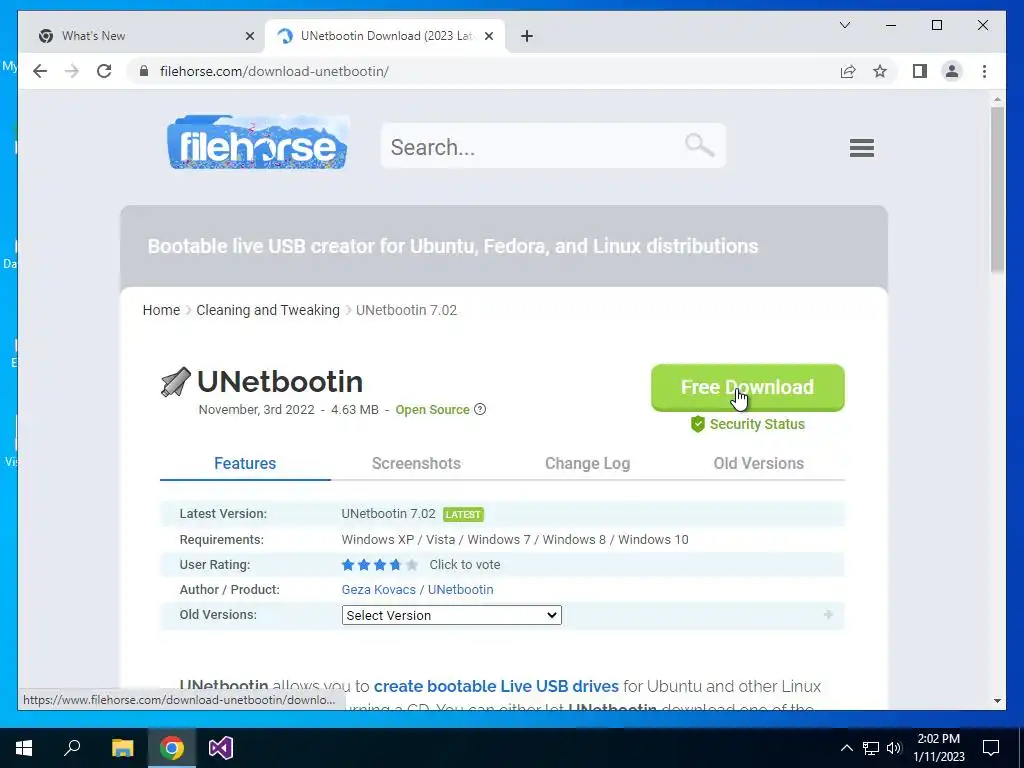1024x768 pixels.
Task: Open File Explorer from the taskbar
Action: tap(122, 748)
